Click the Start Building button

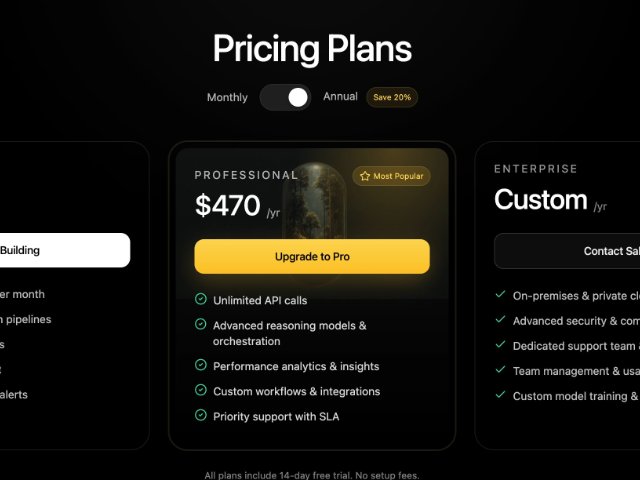(62, 250)
